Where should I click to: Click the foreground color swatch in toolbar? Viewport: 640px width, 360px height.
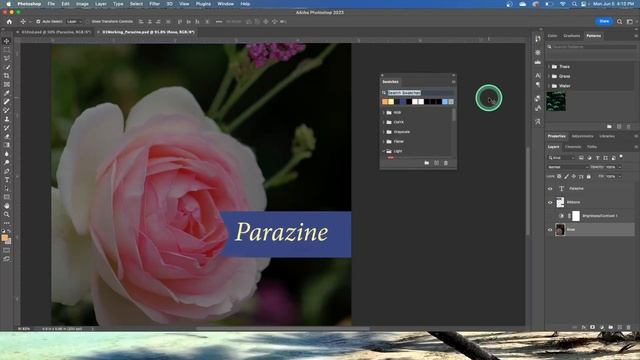coord(4,238)
